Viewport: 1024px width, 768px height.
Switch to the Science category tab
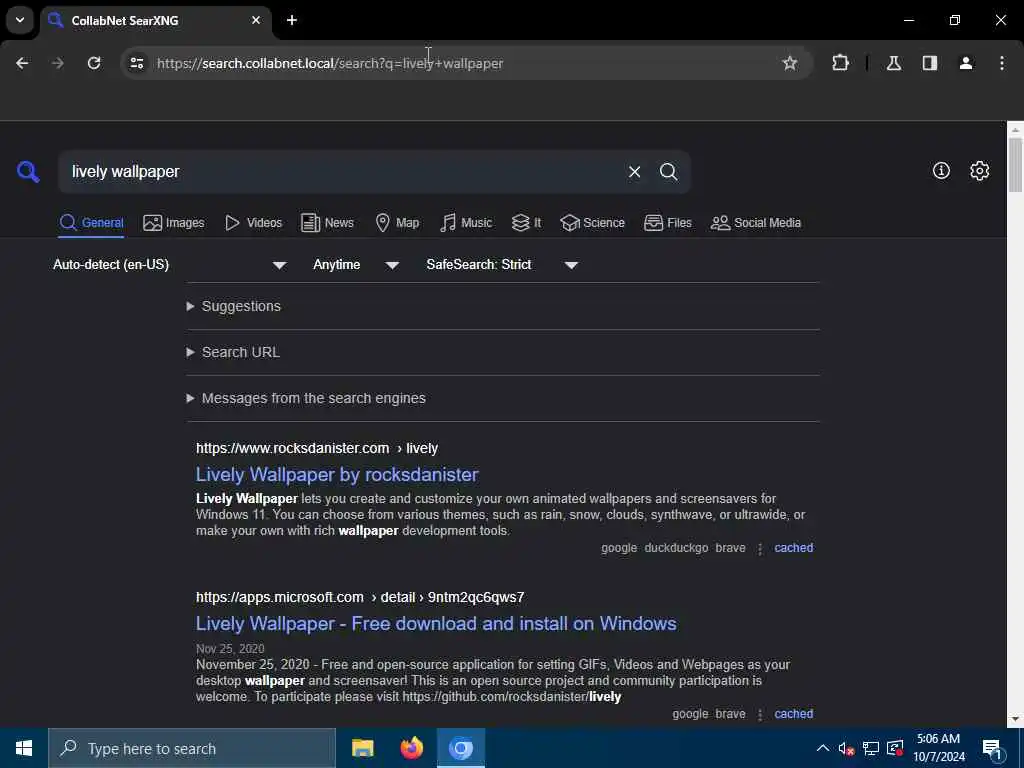(x=592, y=223)
